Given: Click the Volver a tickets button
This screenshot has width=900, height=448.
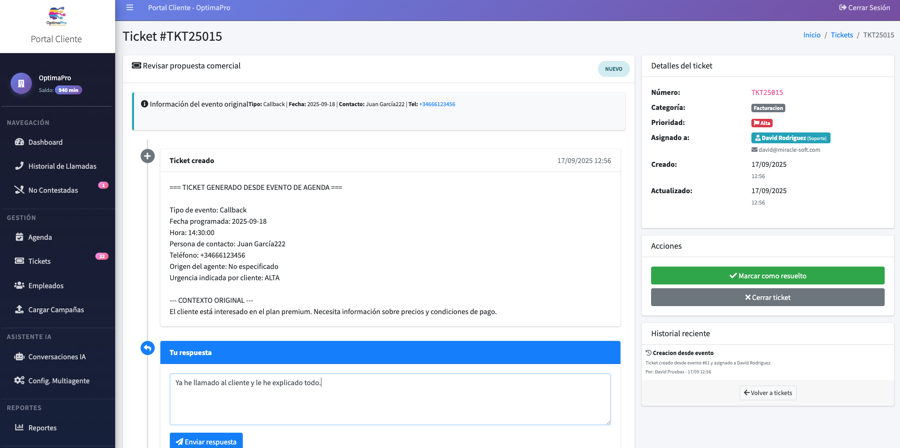Looking at the screenshot, I should [768, 393].
